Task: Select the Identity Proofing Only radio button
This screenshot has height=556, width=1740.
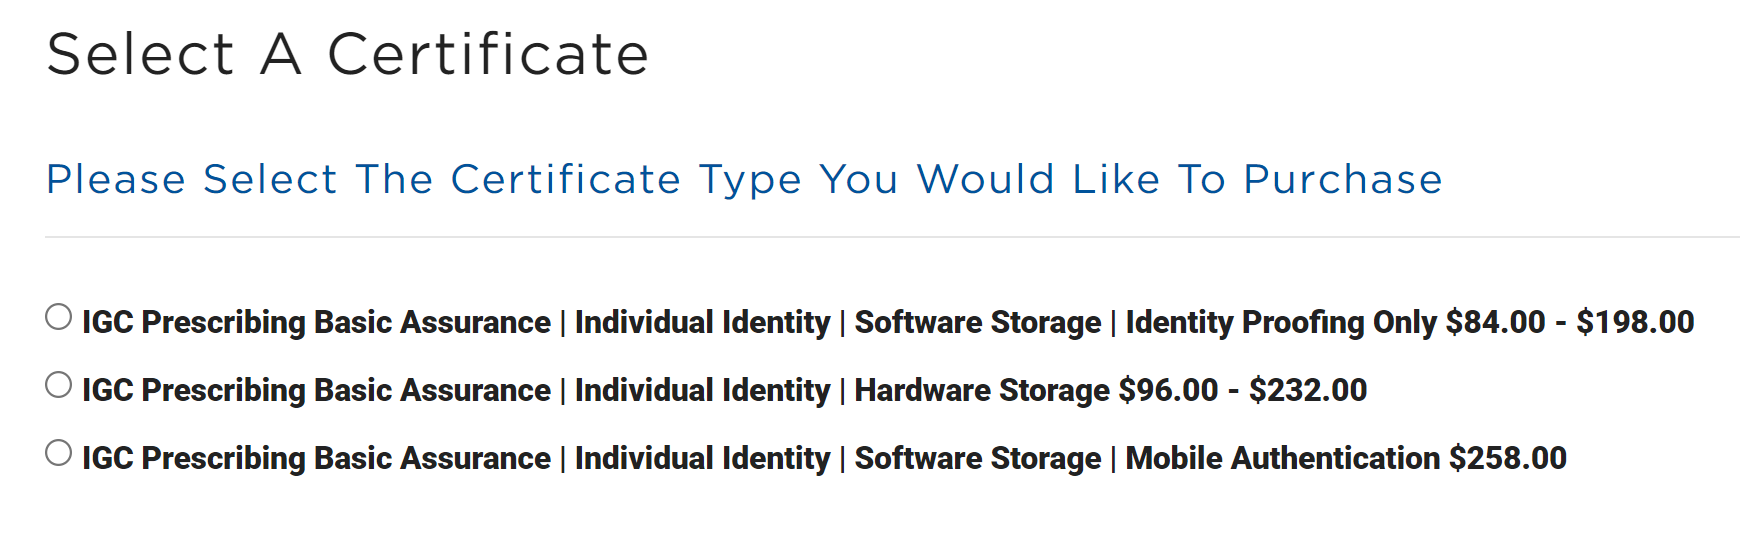Action: (x=59, y=317)
